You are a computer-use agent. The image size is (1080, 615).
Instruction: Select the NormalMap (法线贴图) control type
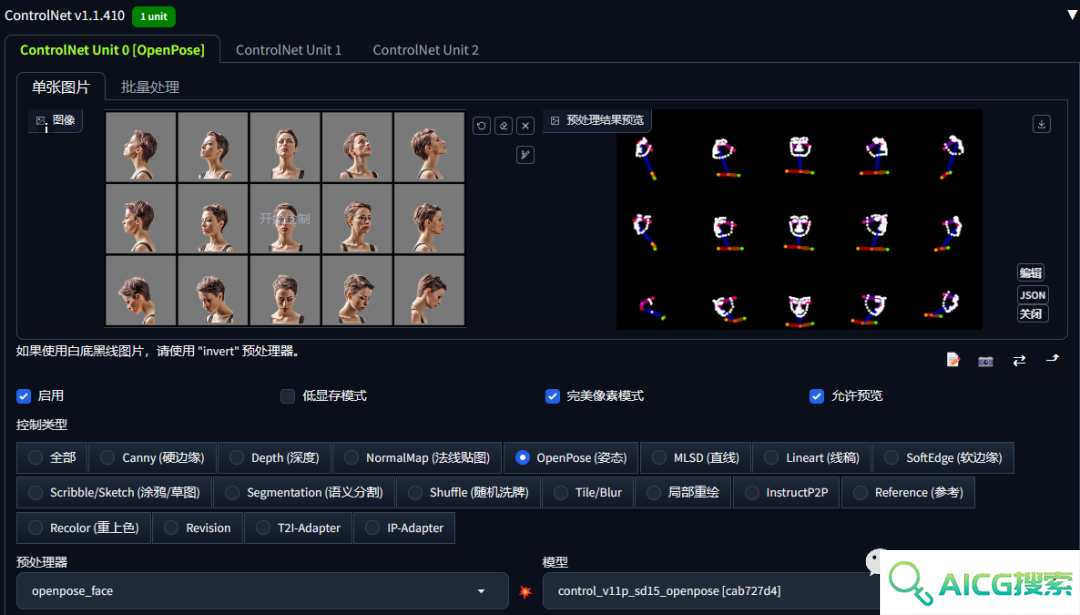[x=417, y=457]
